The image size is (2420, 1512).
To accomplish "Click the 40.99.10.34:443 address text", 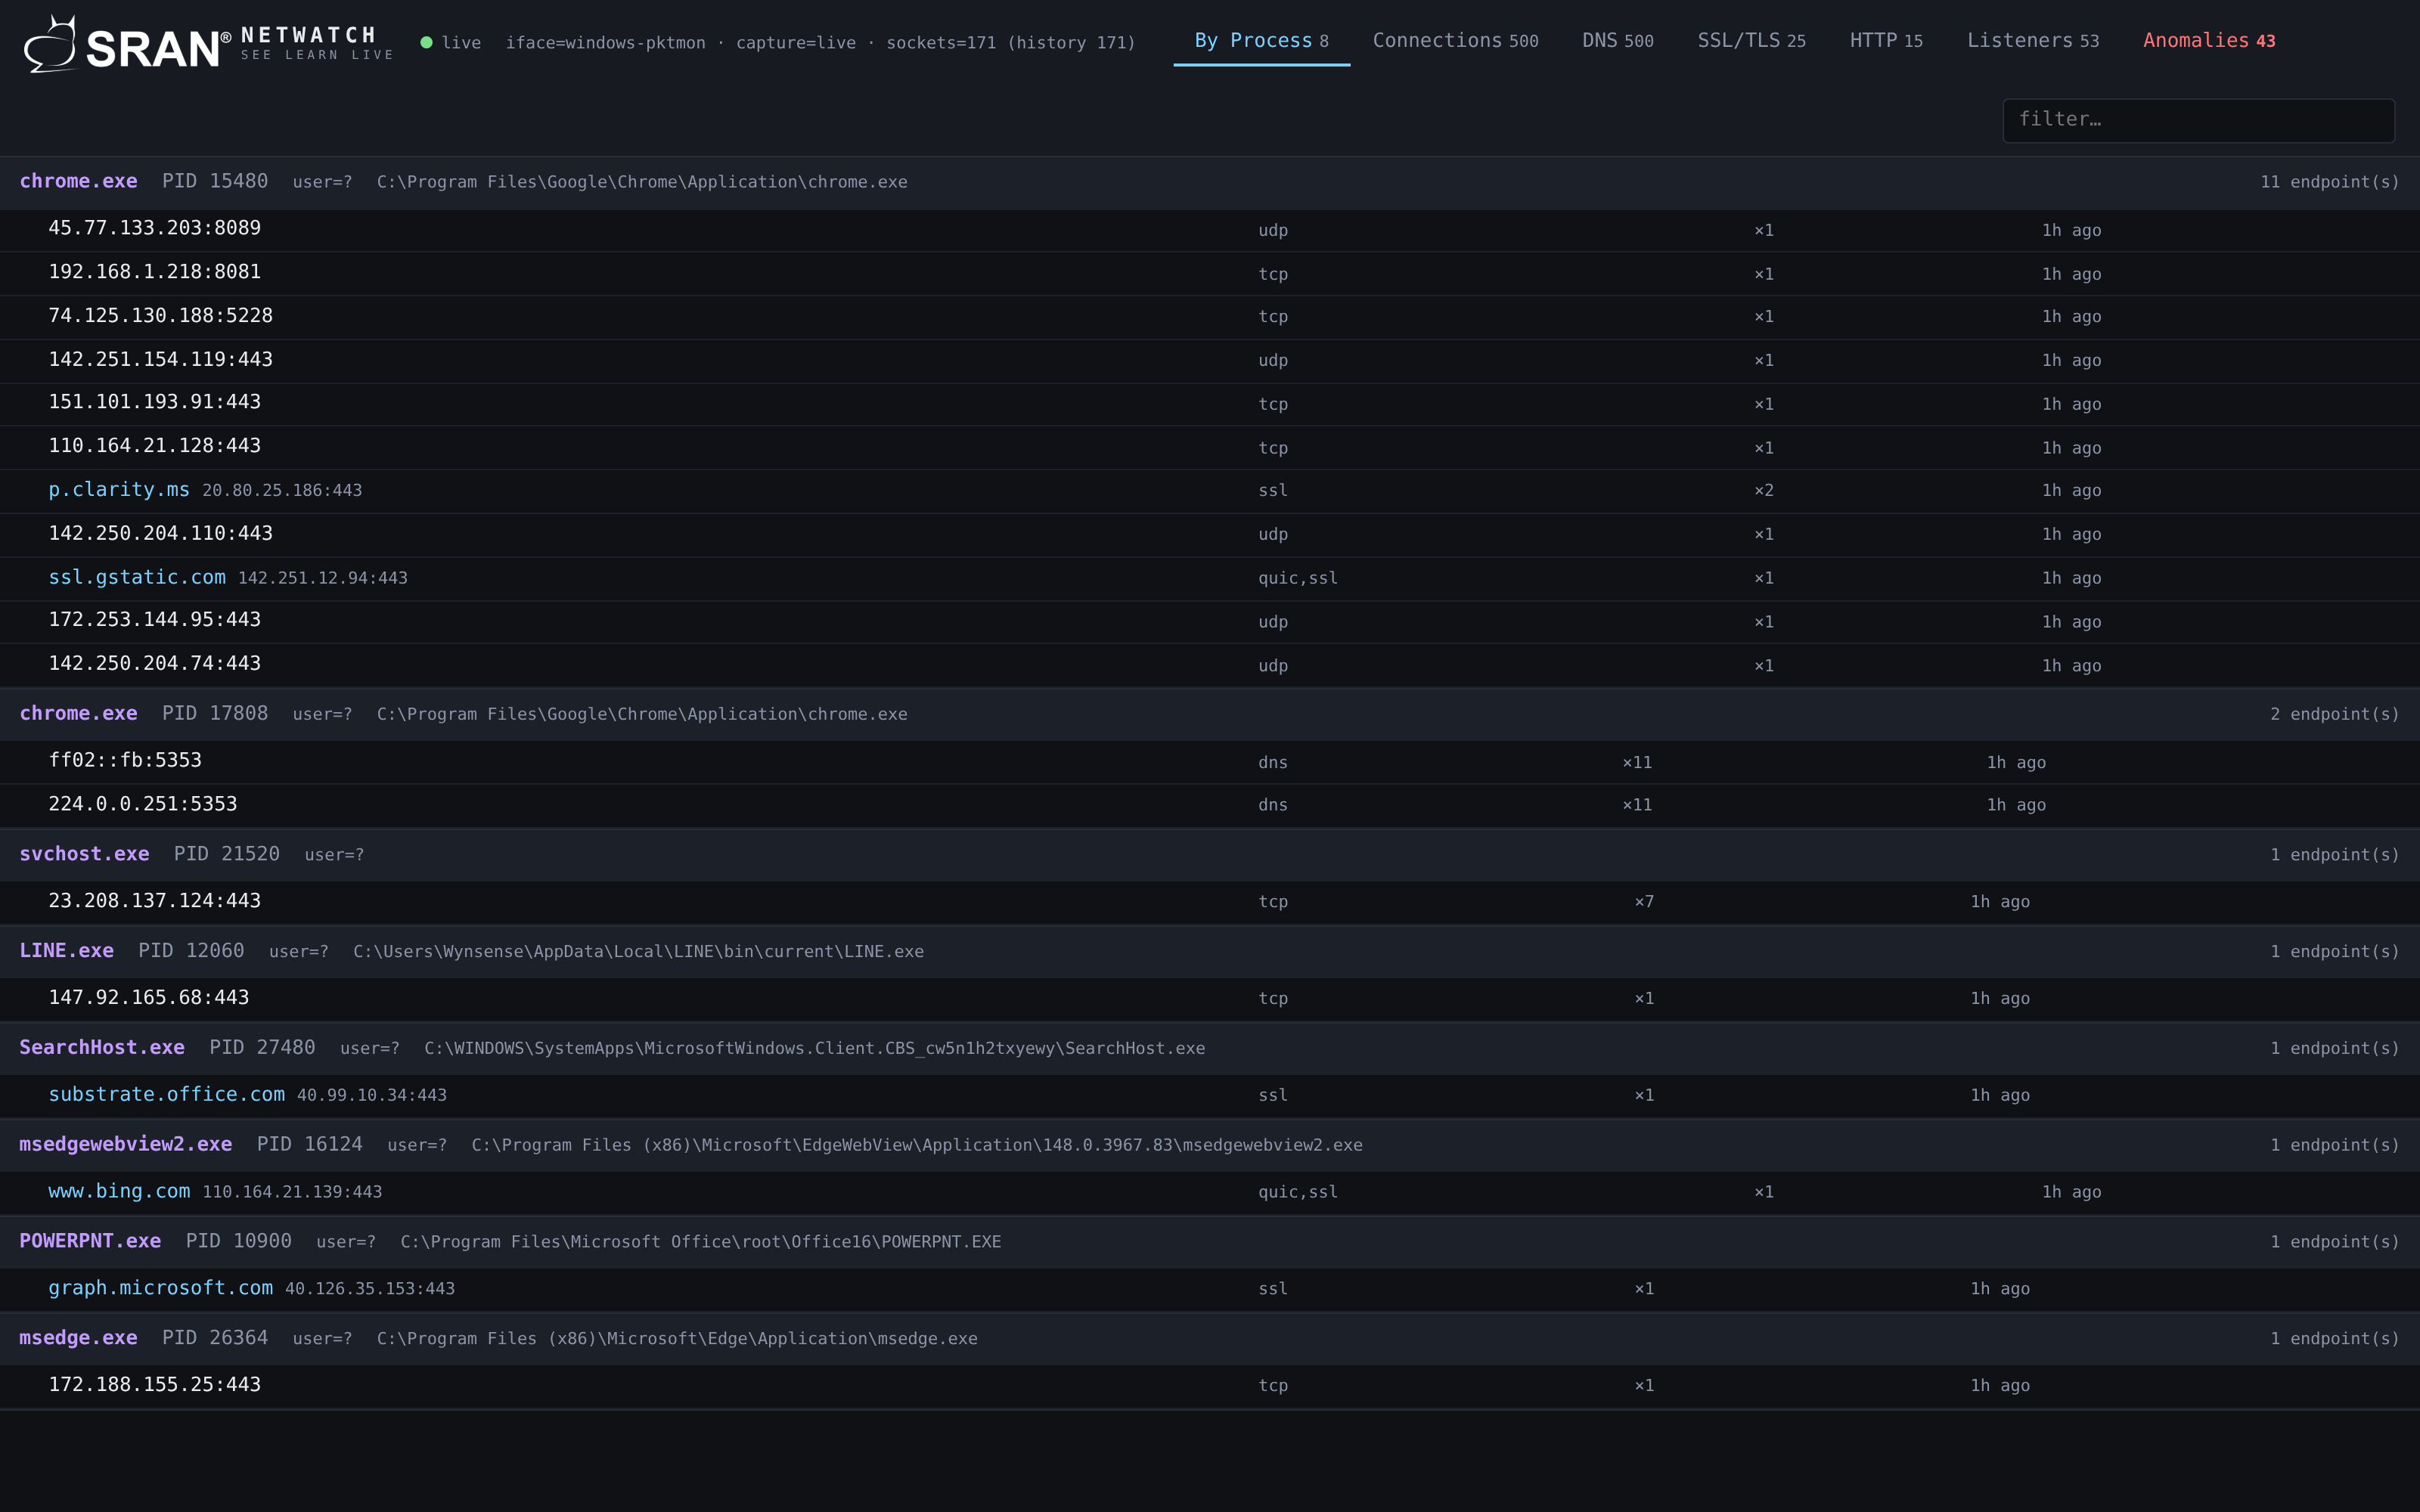I will point(372,1096).
